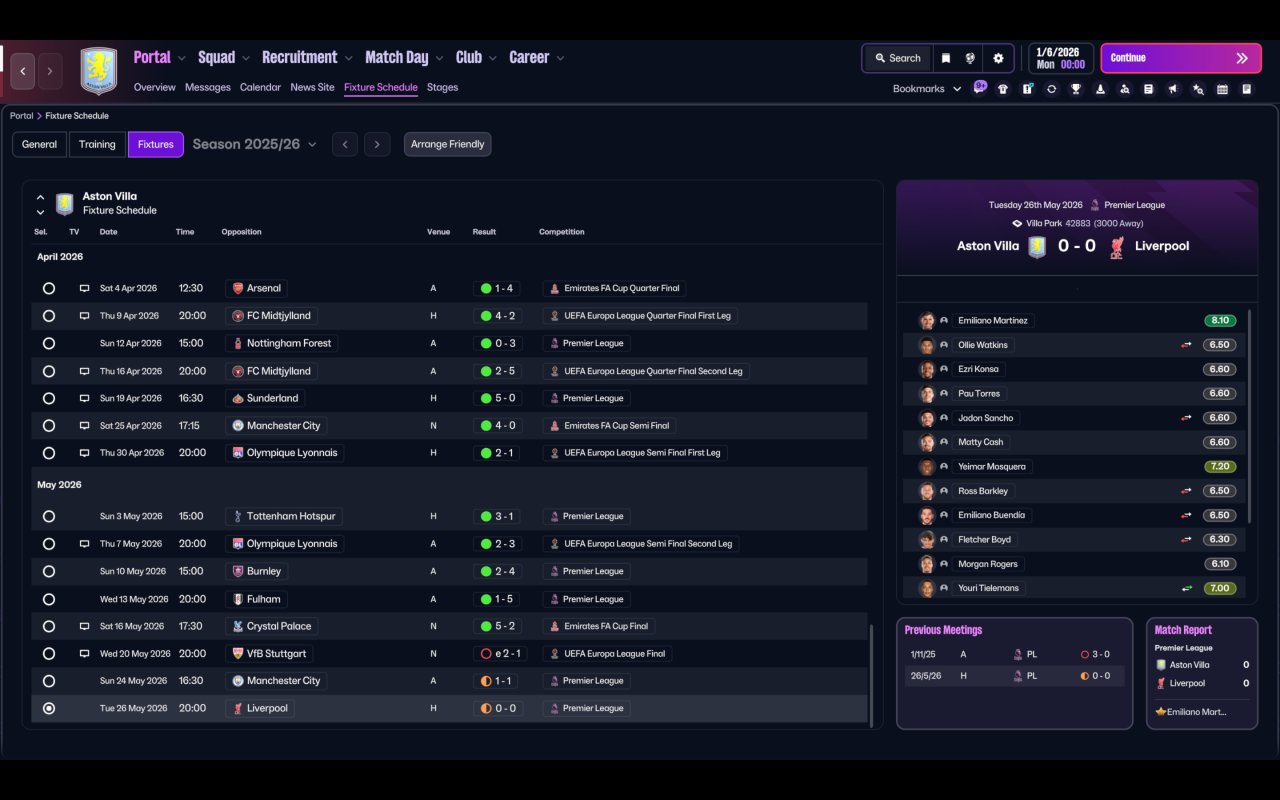The width and height of the screenshot is (1280, 800).
Task: Select the radio button for Sunderland fixture
Action: pyautogui.click(x=49, y=398)
